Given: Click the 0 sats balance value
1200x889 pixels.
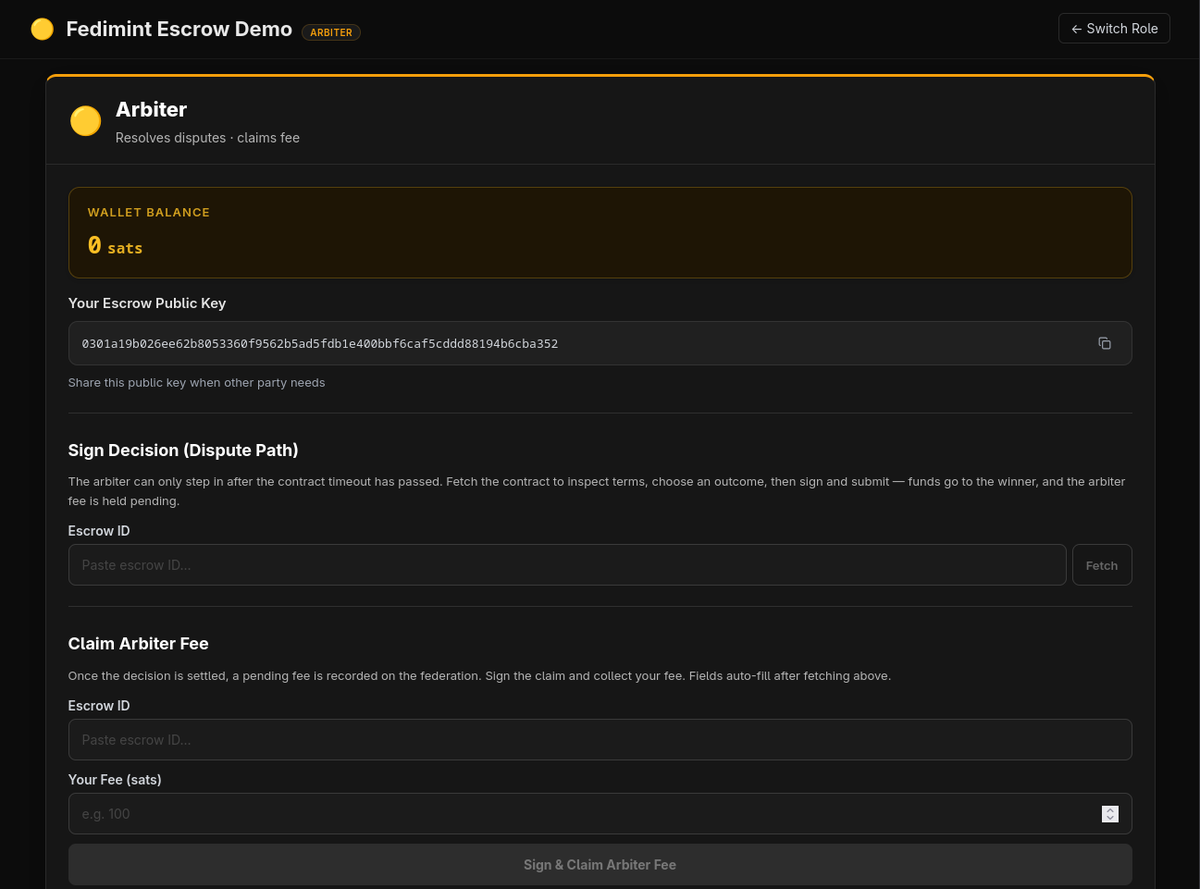Looking at the screenshot, I should click(115, 245).
